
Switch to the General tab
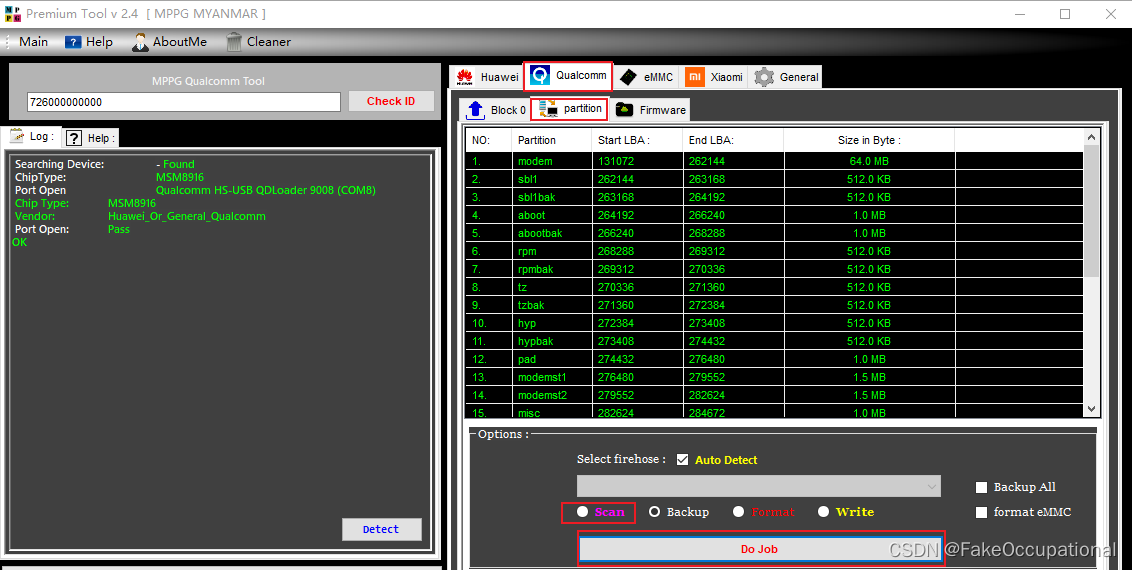coord(786,77)
